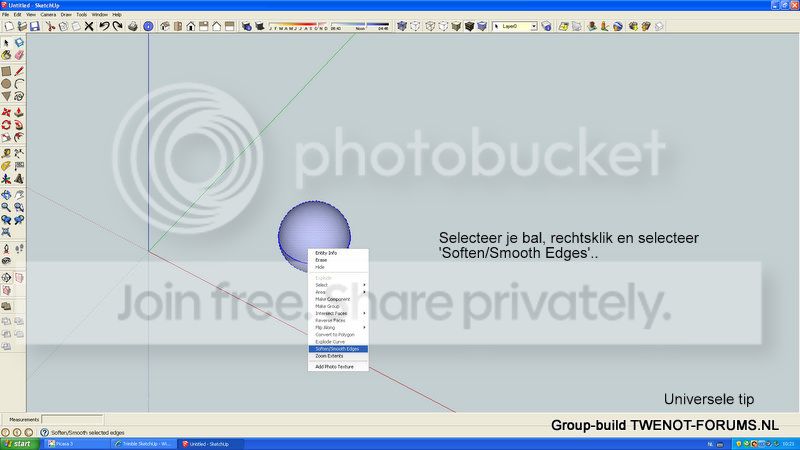Select Add Photo Texture menu entry

coord(338,367)
